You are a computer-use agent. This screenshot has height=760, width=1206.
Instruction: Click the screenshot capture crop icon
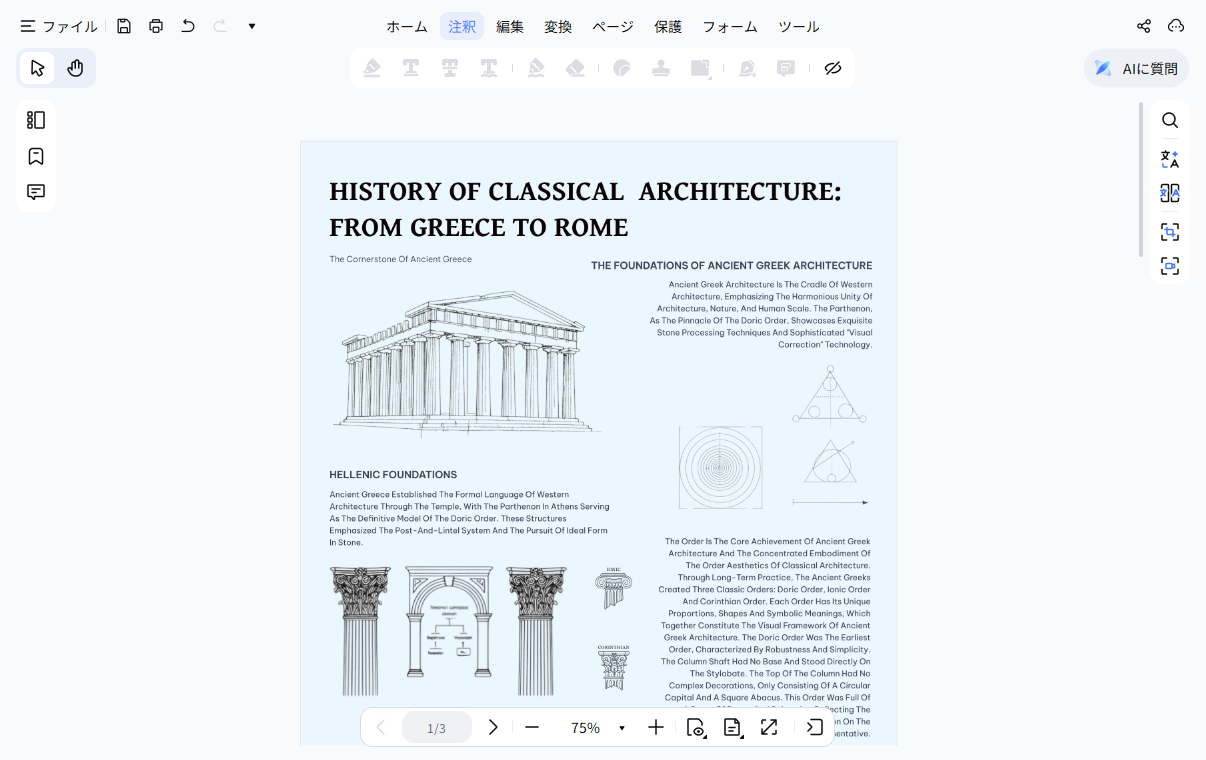tap(1170, 231)
